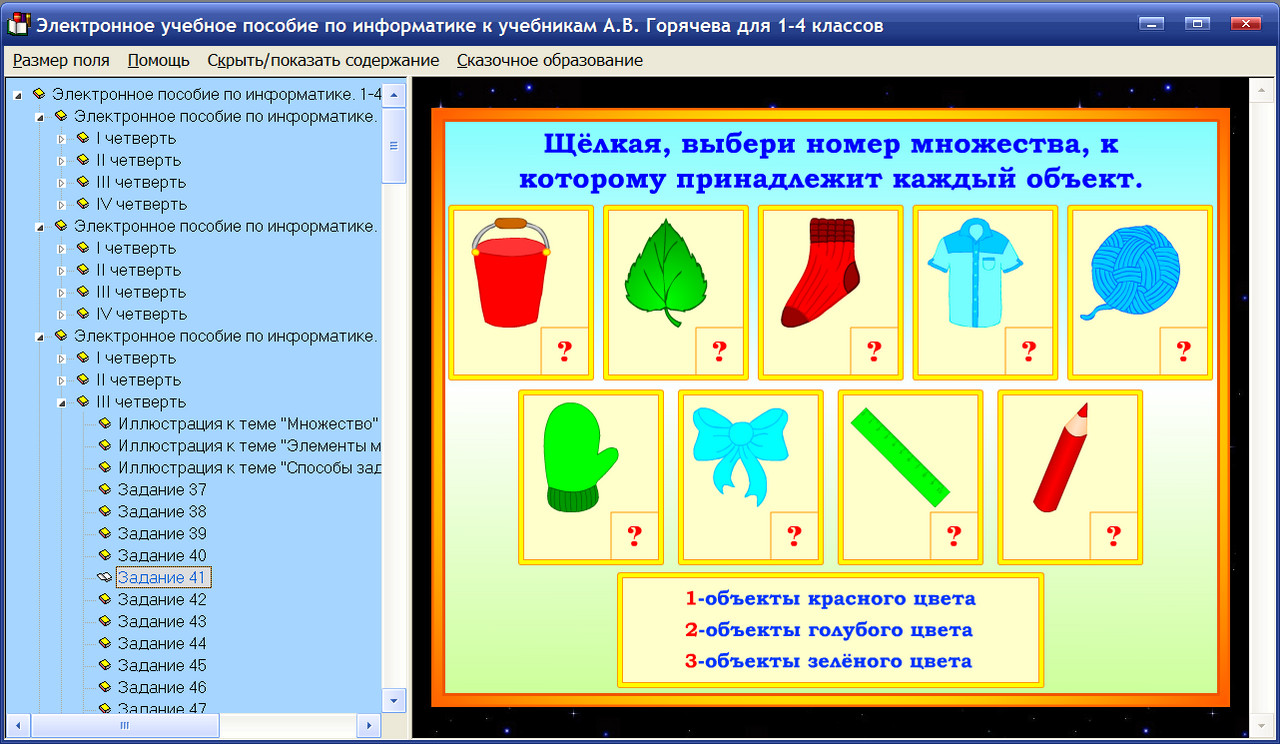Click the "?" icon on the yarn ball card

coord(1183,351)
